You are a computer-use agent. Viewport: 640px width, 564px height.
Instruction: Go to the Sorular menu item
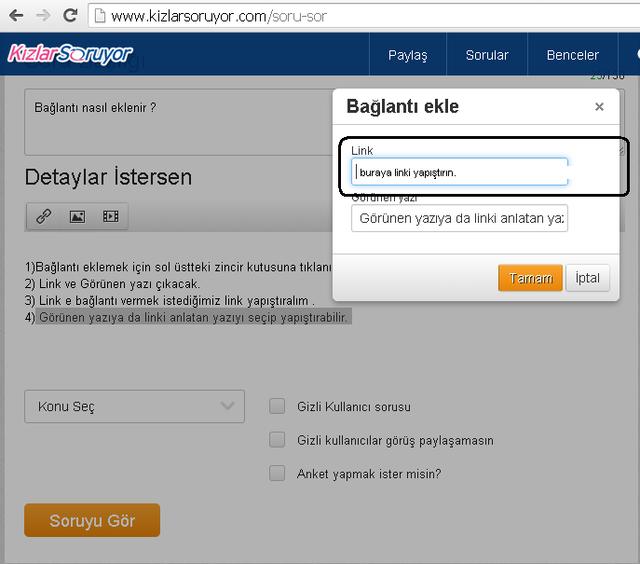(x=487, y=55)
